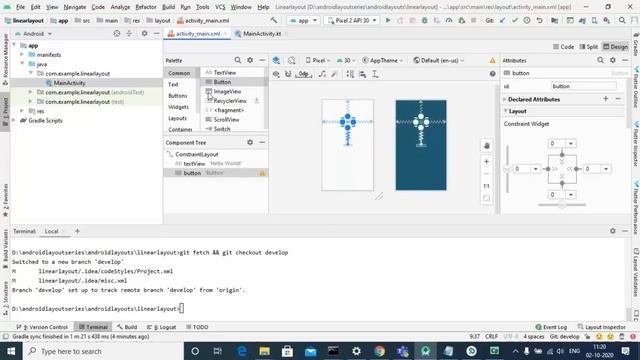Switch to MainActivity.kt tab

pyautogui.click(x=262, y=33)
